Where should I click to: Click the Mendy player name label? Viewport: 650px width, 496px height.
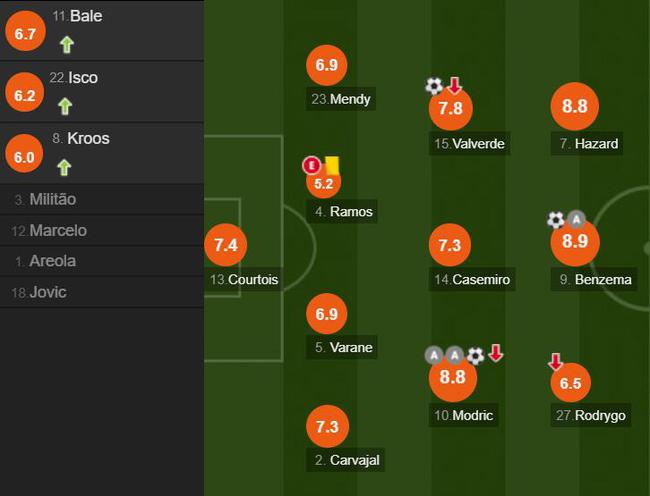(341, 99)
